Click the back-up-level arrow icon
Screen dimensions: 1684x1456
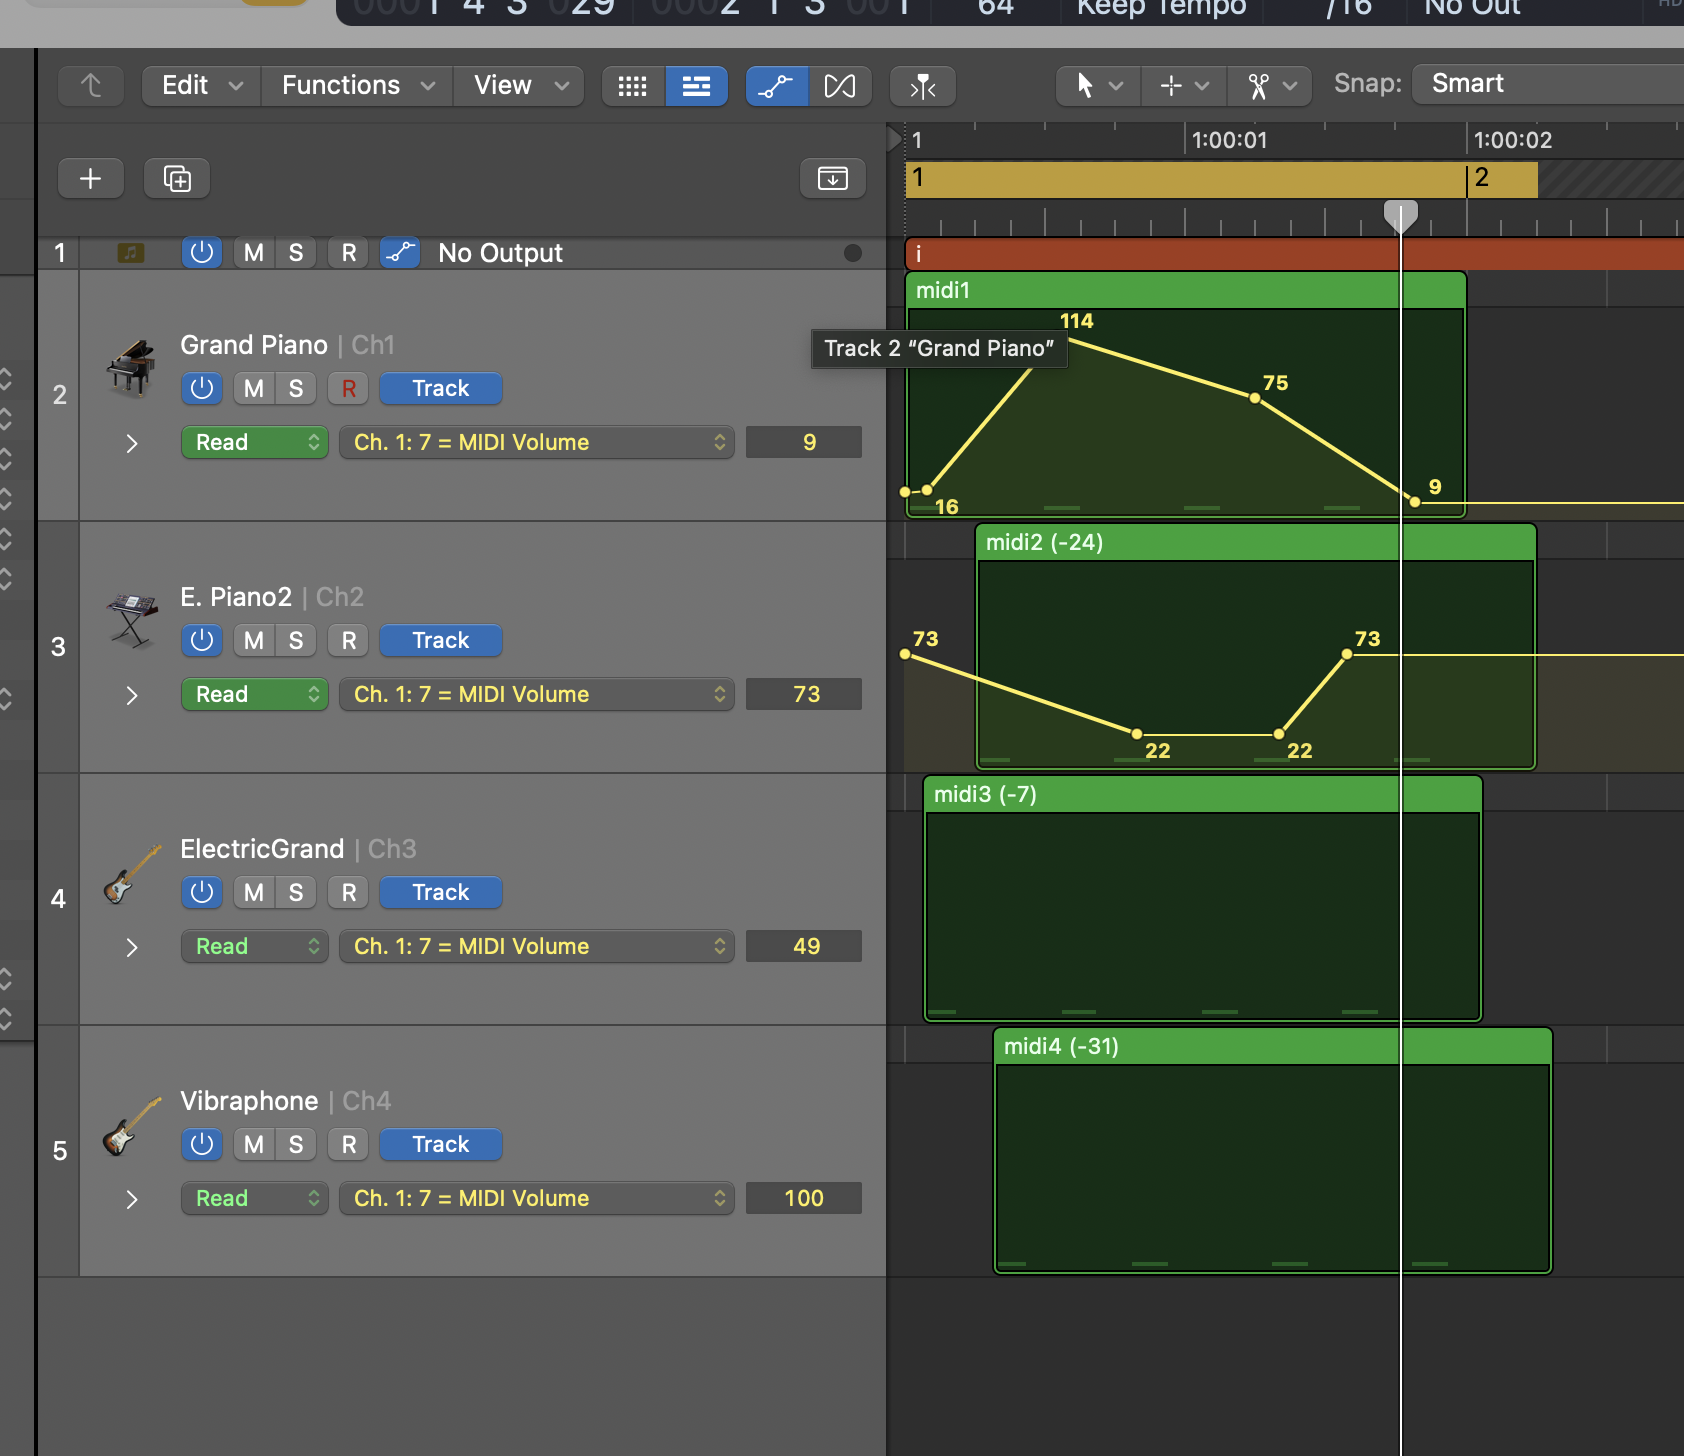pos(91,86)
